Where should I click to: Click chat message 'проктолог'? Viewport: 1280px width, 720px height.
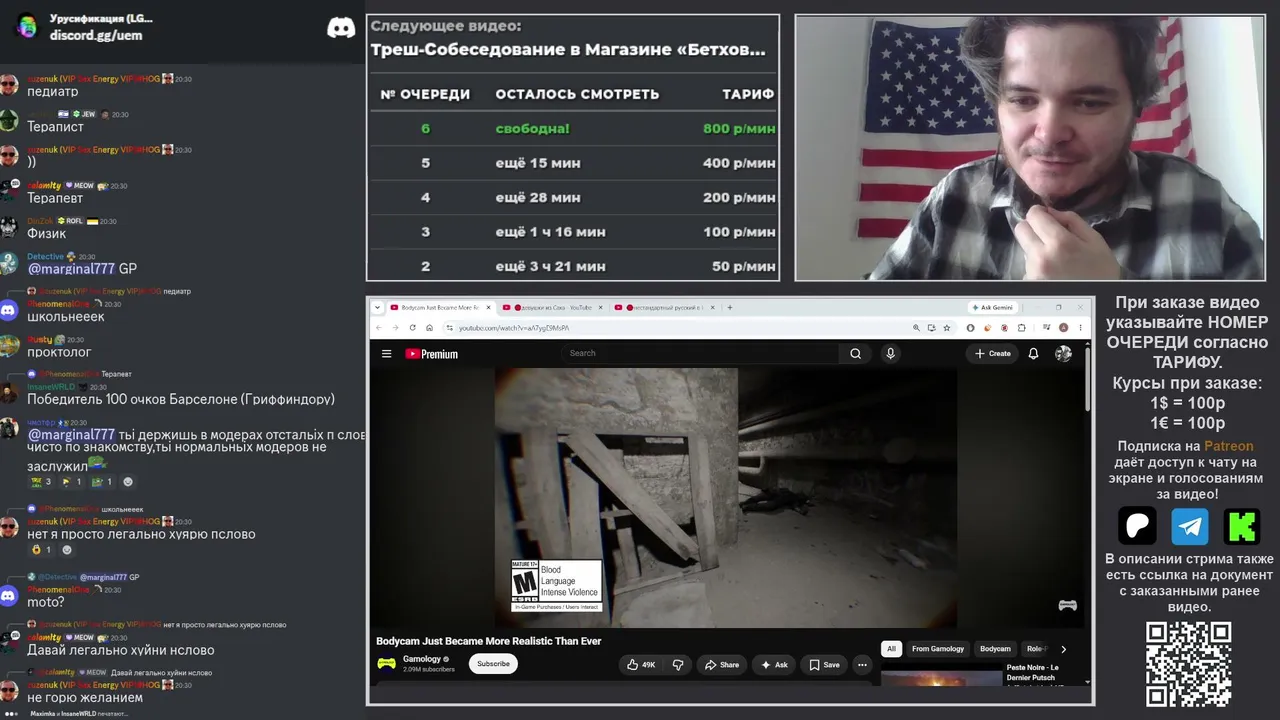(x=59, y=352)
